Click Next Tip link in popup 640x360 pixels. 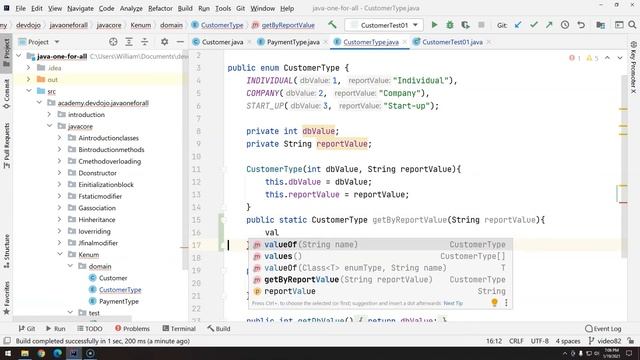[x=453, y=303]
